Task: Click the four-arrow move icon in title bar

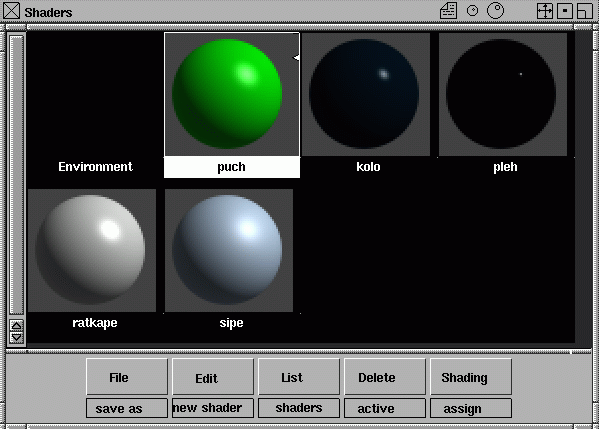Action: click(545, 11)
